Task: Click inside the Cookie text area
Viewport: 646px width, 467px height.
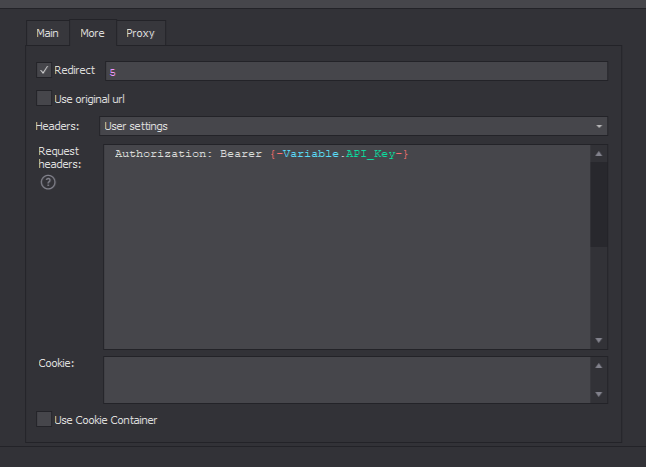Action: tap(346, 380)
